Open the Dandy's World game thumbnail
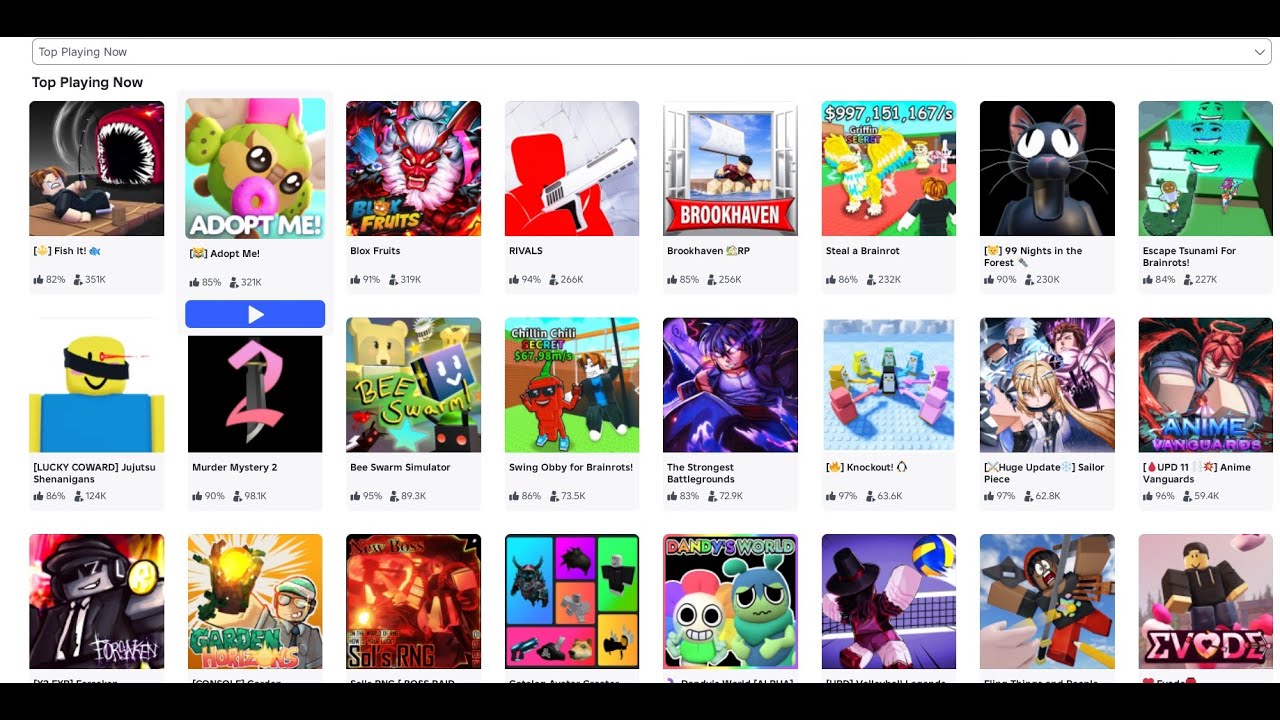This screenshot has height=720, width=1280. tap(730, 601)
